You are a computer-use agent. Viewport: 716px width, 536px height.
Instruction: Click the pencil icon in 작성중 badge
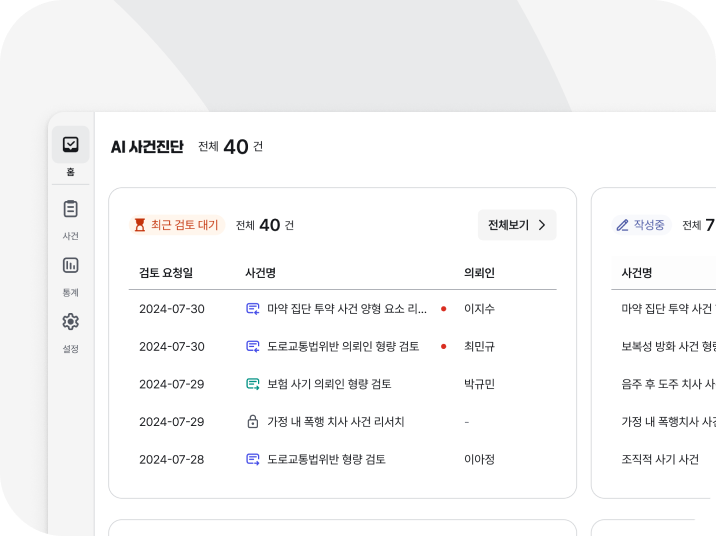pos(622,225)
